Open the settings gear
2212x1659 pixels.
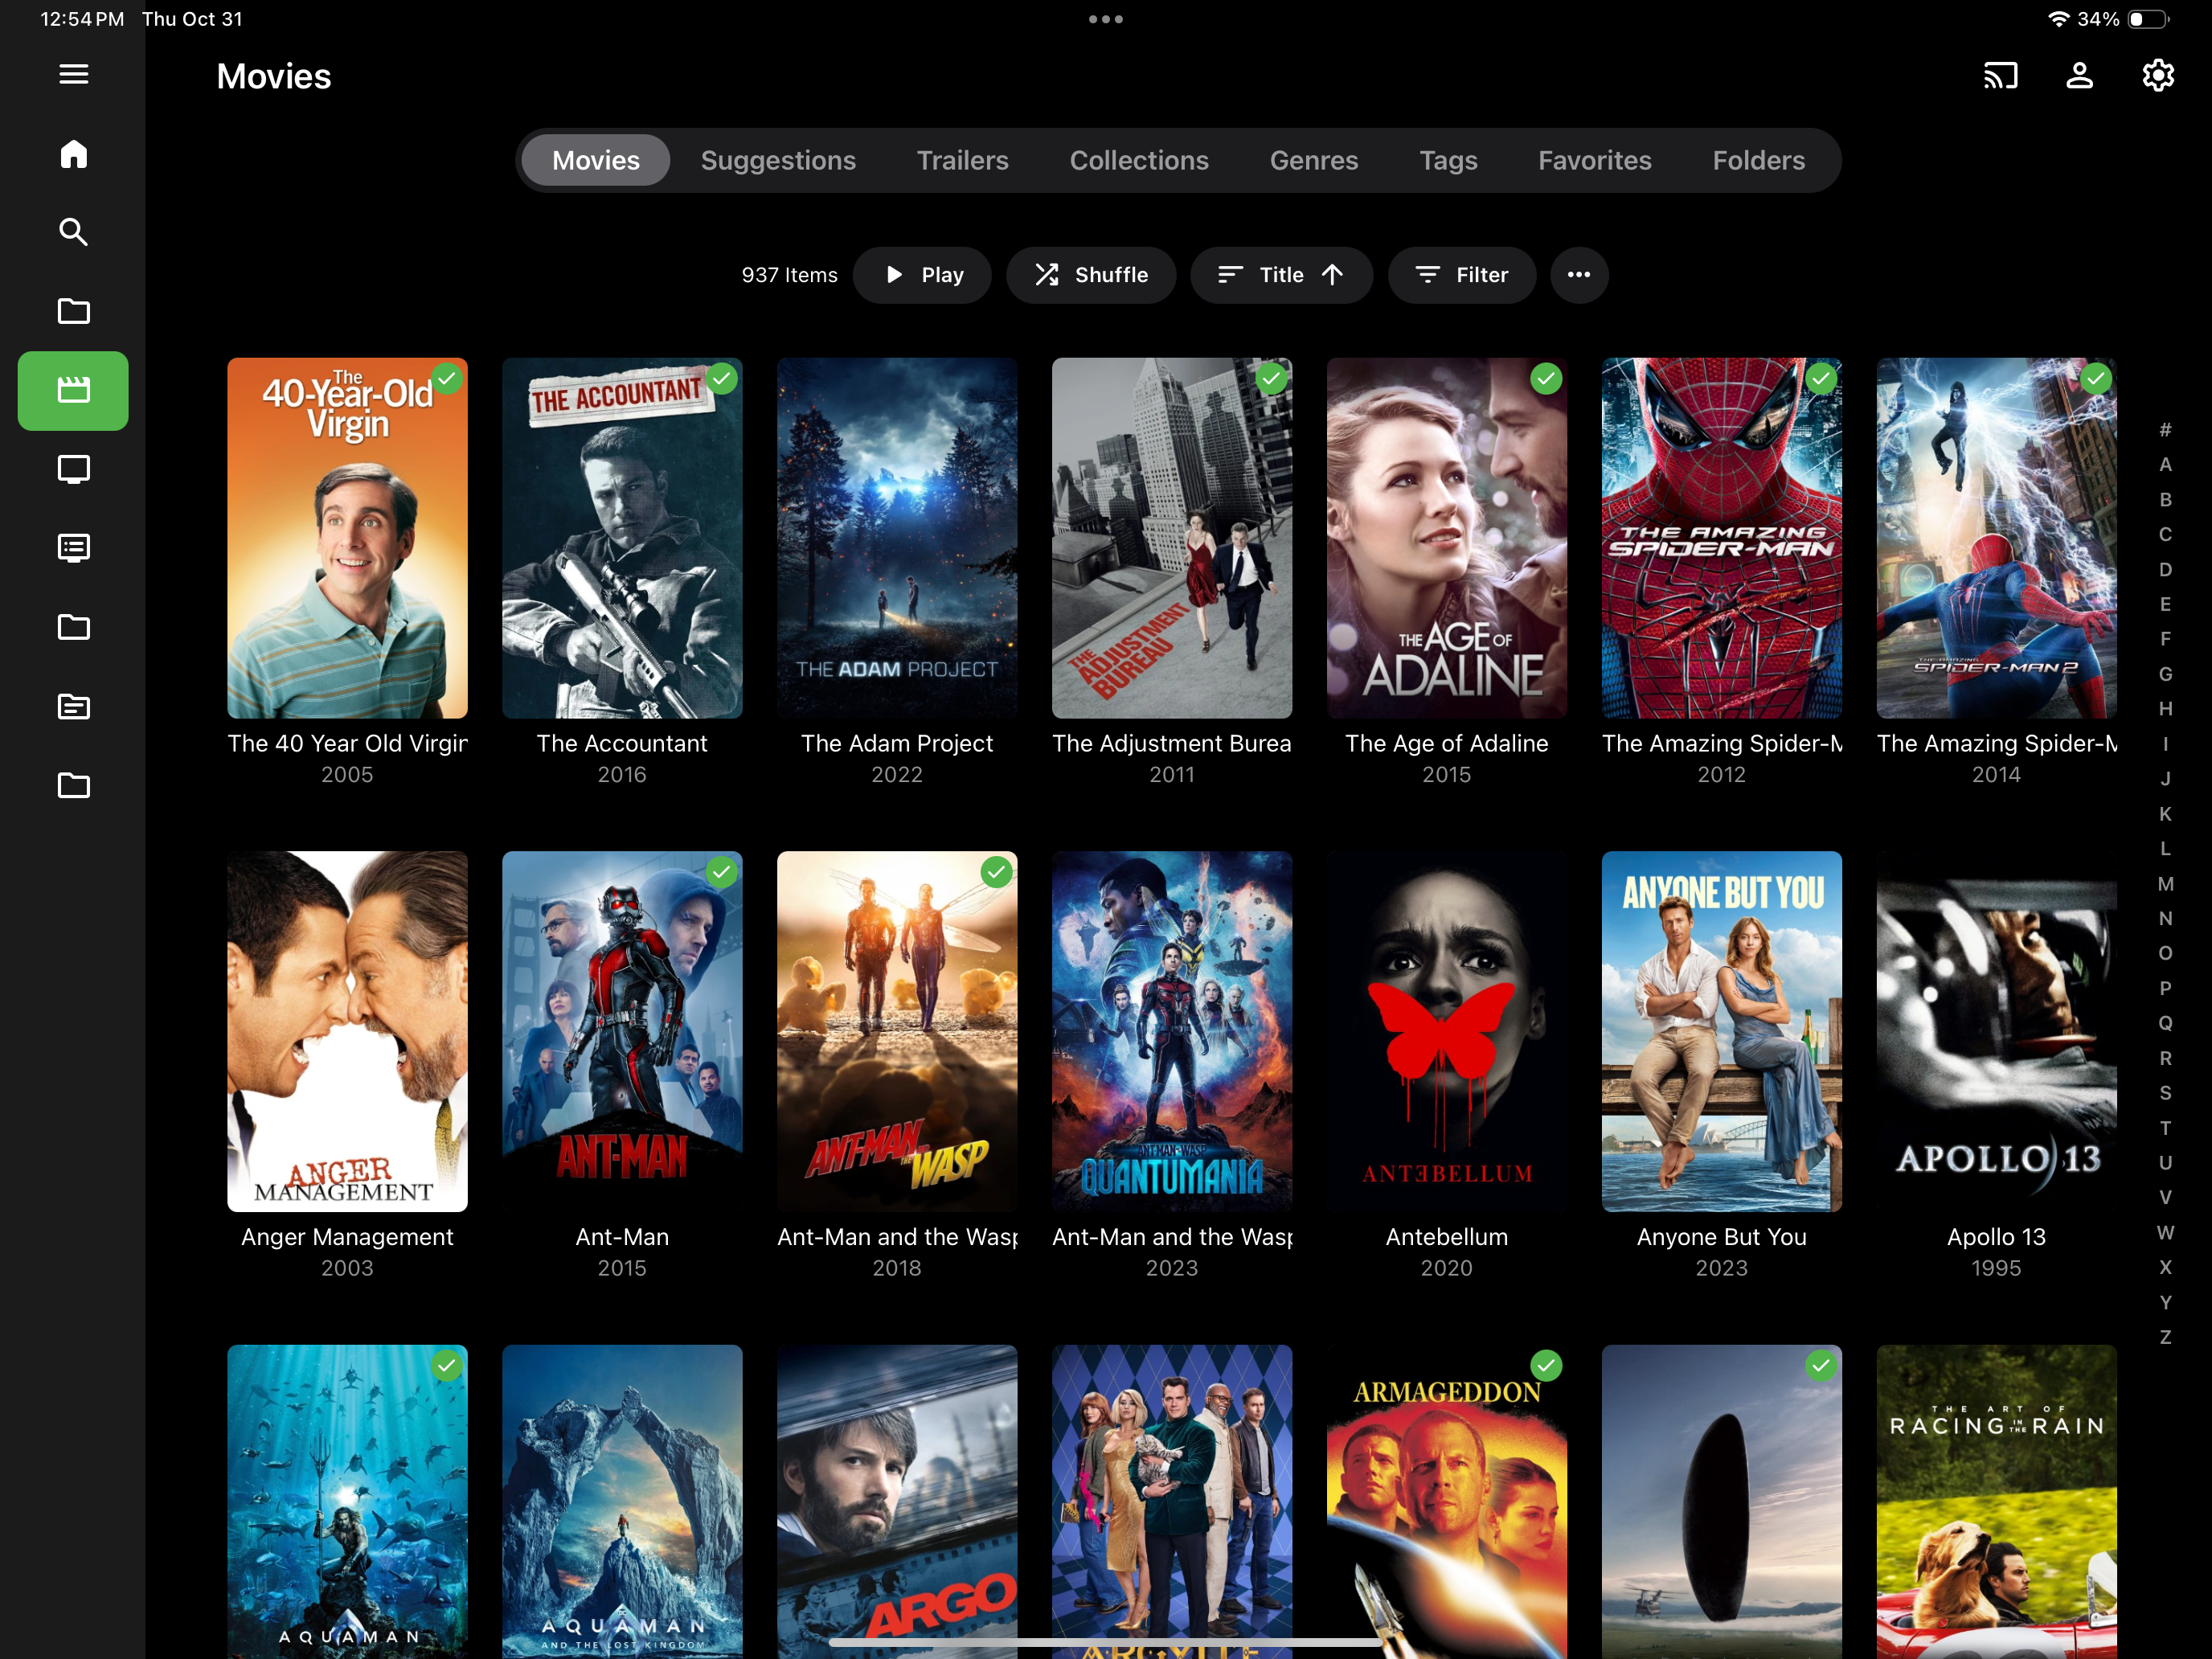(2157, 76)
